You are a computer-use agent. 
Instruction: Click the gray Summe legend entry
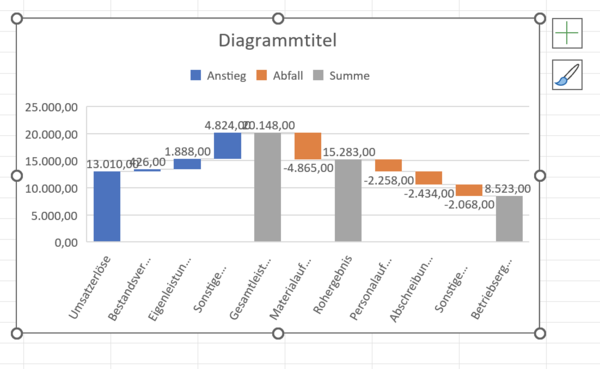[341, 75]
